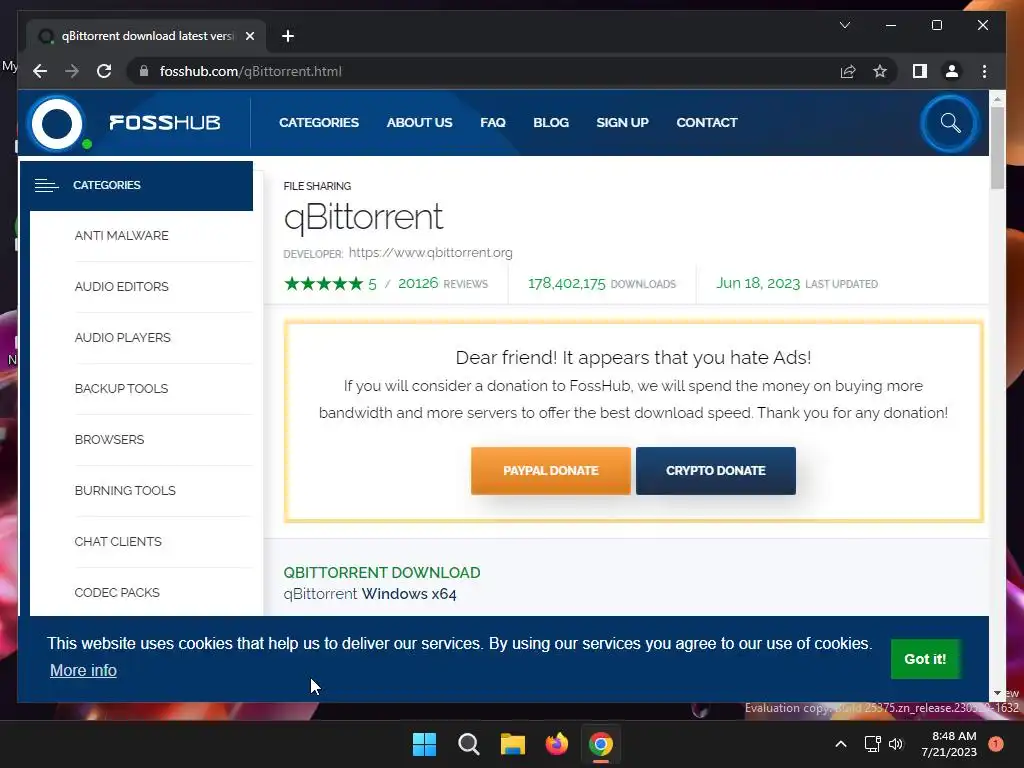The height and width of the screenshot is (768, 1024).
Task: Click the QBITTORRENT DOWNLOAD heading
Action: tap(382, 573)
